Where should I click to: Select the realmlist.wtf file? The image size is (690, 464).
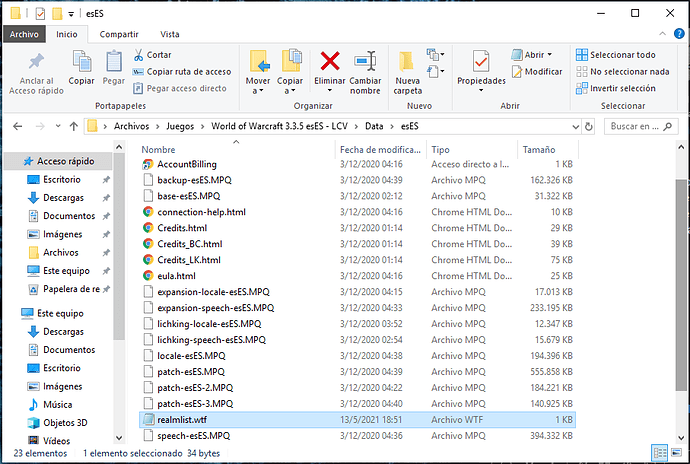tap(357, 420)
